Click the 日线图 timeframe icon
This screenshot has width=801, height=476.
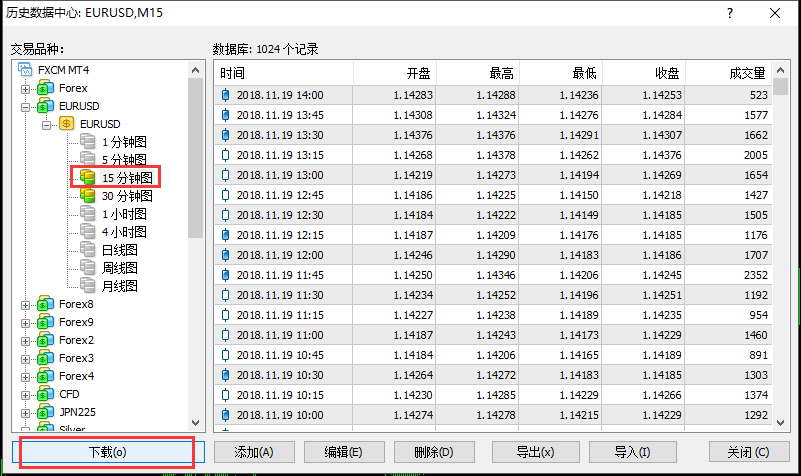(88, 250)
